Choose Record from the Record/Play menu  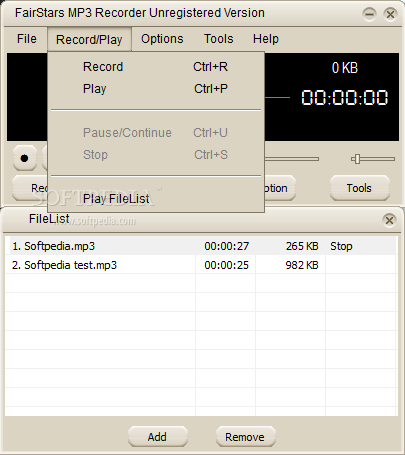click(x=156, y=67)
